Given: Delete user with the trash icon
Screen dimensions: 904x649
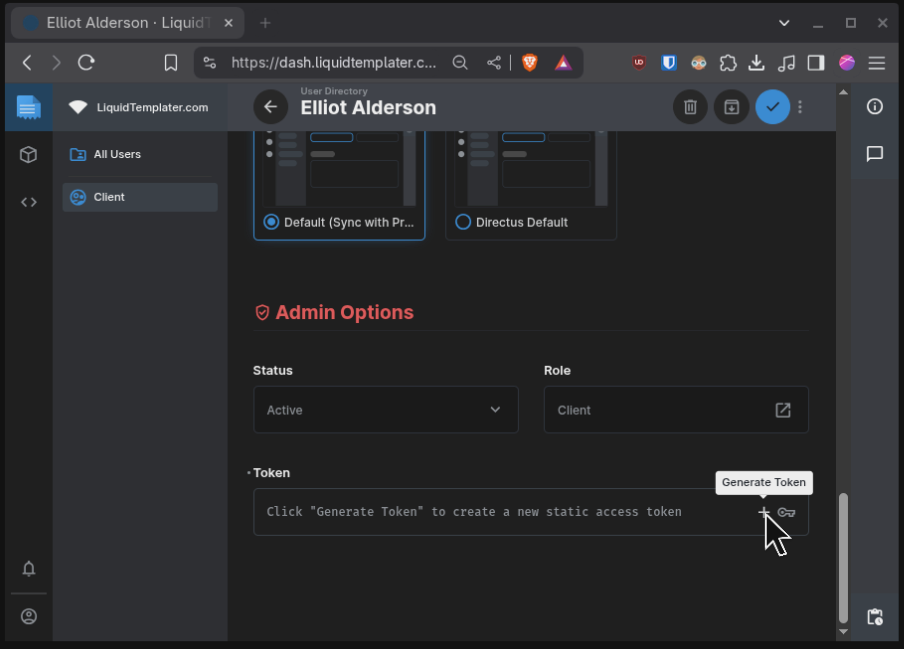Looking at the screenshot, I should click(x=690, y=107).
